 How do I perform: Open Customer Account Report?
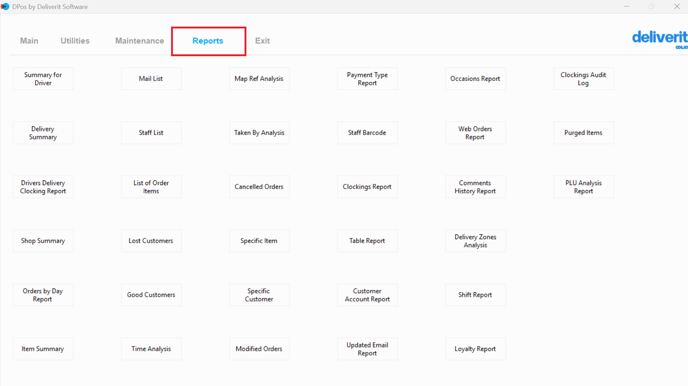click(367, 294)
